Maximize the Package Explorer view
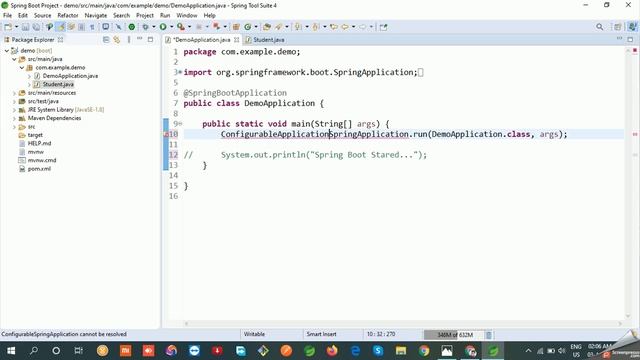This screenshot has height=360, width=640. tap(150, 40)
